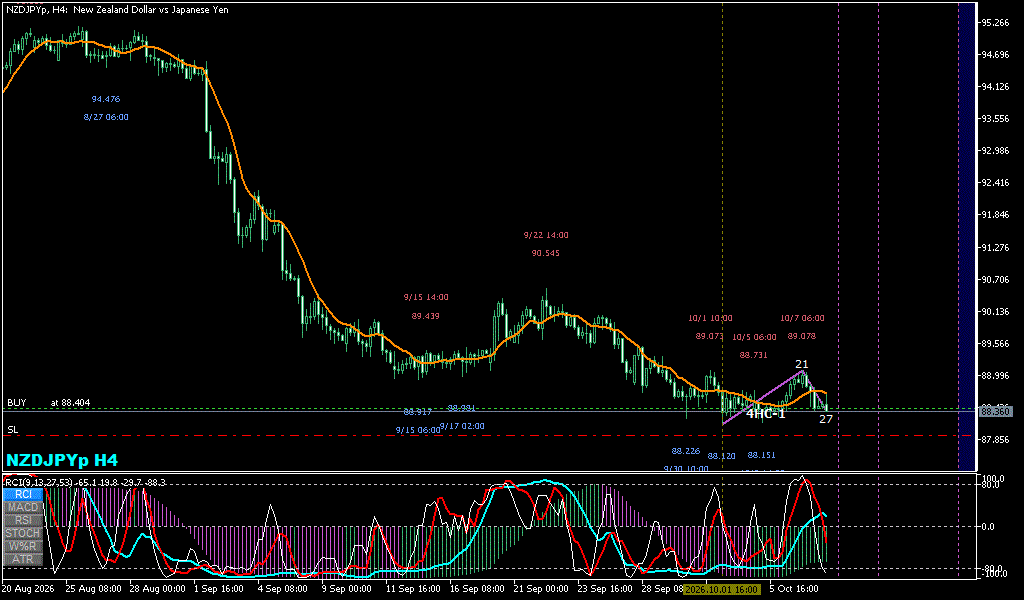Click the 9 Sep 00:00 time axis label
The width and height of the screenshot is (1024, 600).
click(x=347, y=589)
